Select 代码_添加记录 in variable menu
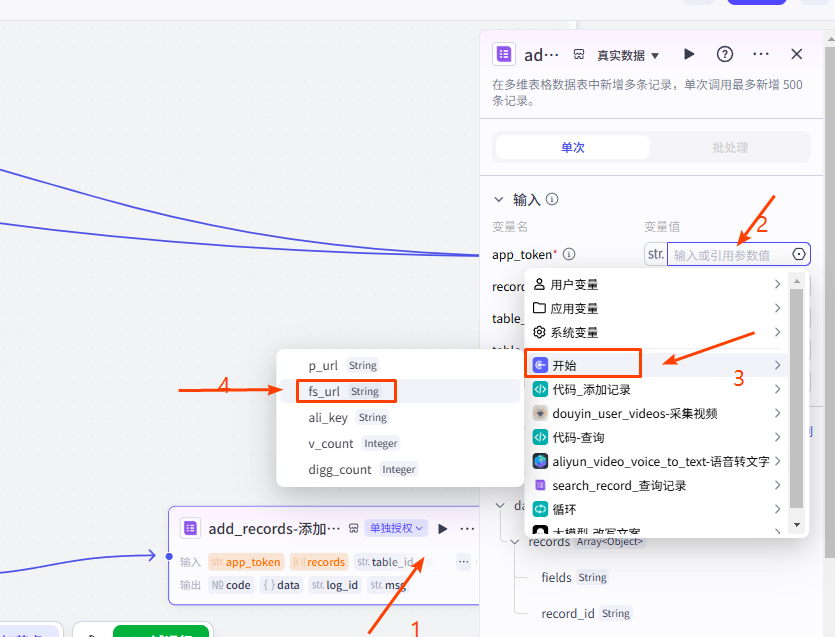 (657, 389)
